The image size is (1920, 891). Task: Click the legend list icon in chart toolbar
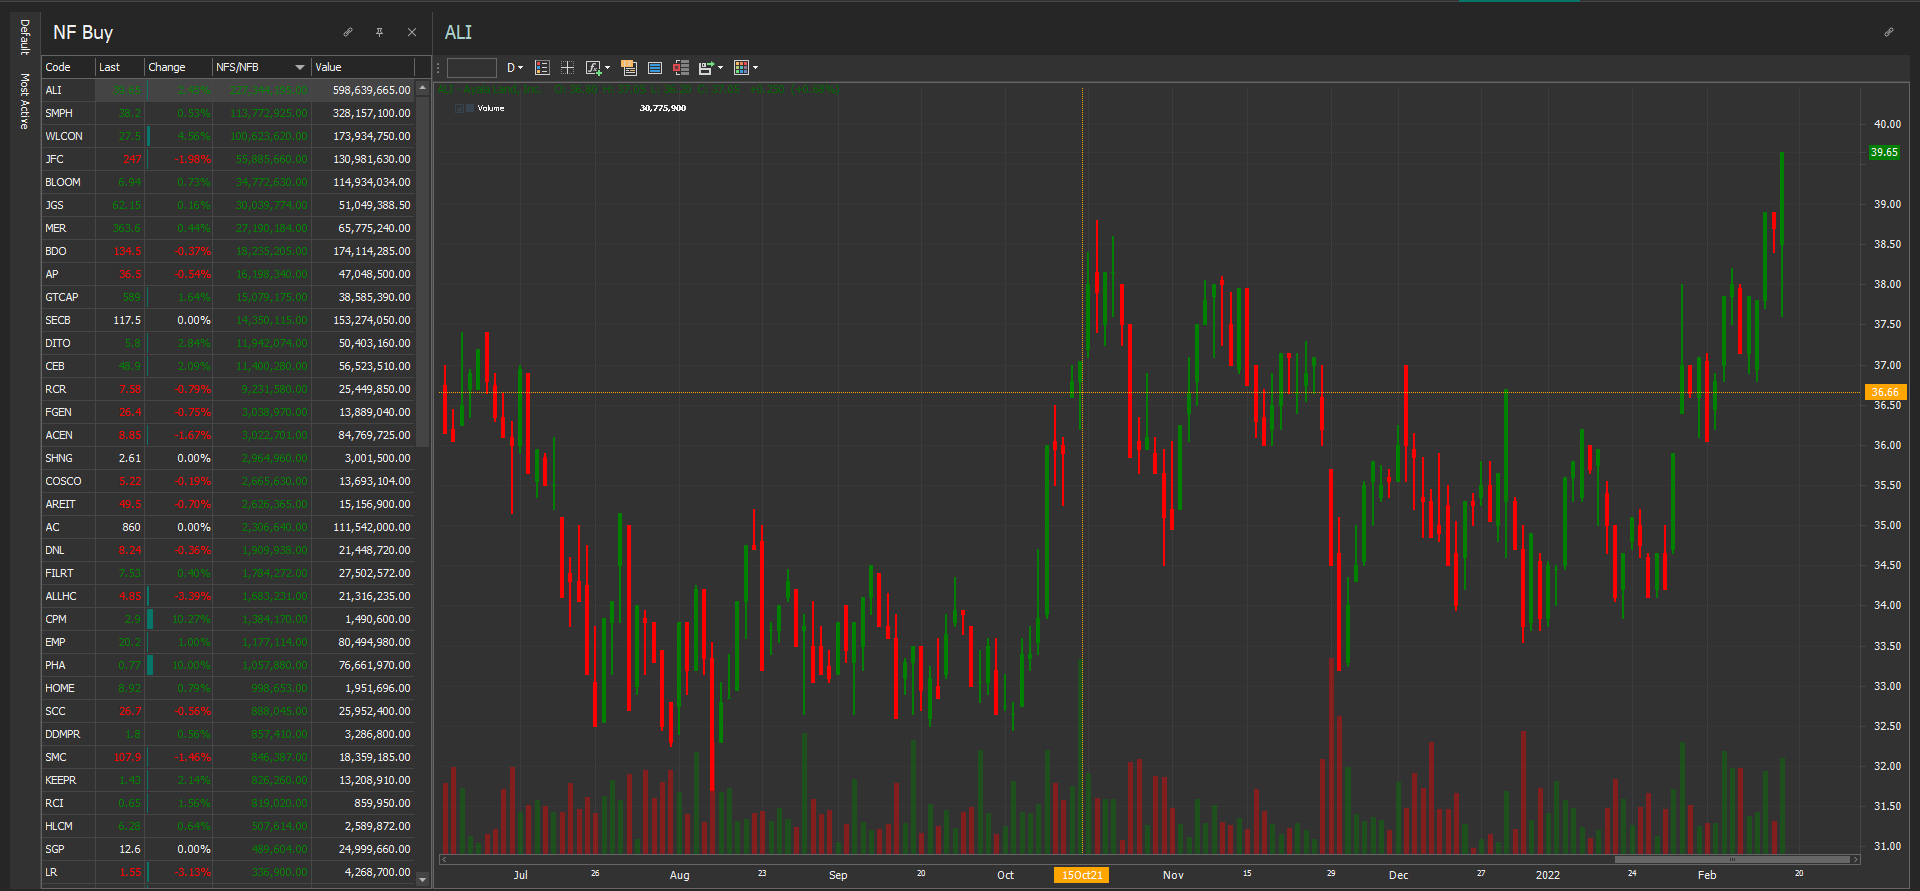pos(542,68)
